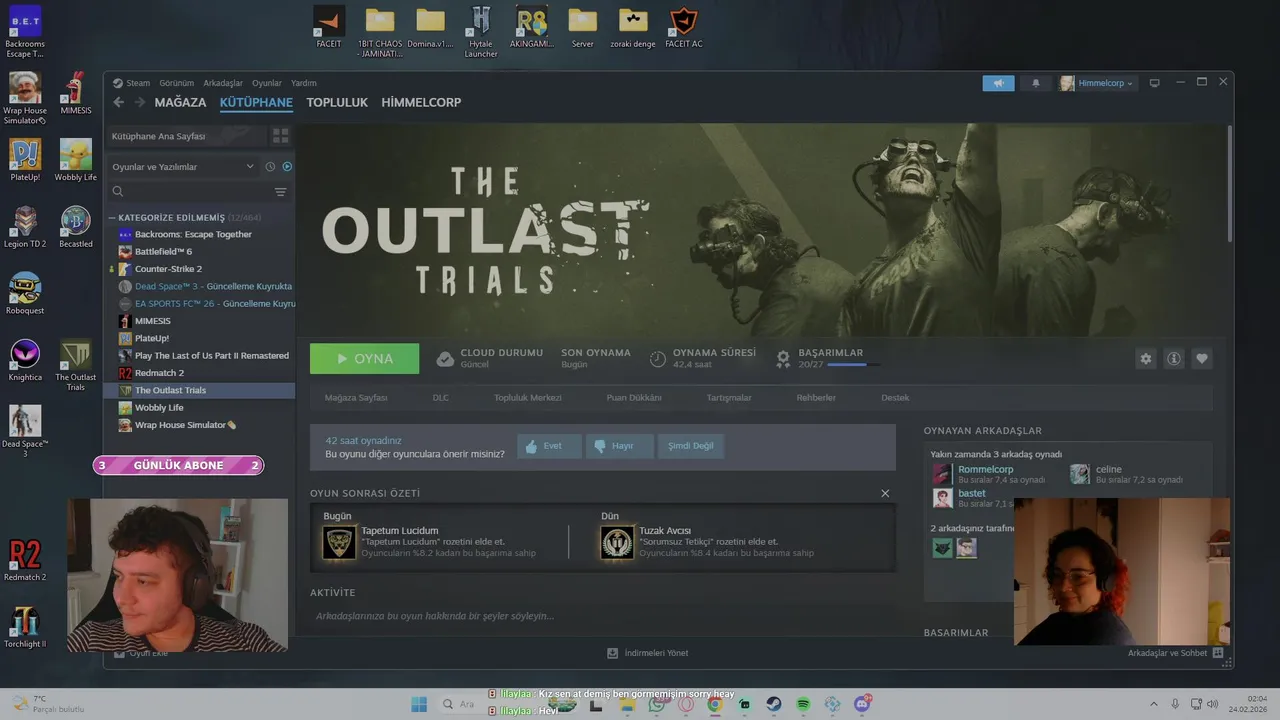
Task: Open the Rehberler link
Action: click(x=816, y=397)
